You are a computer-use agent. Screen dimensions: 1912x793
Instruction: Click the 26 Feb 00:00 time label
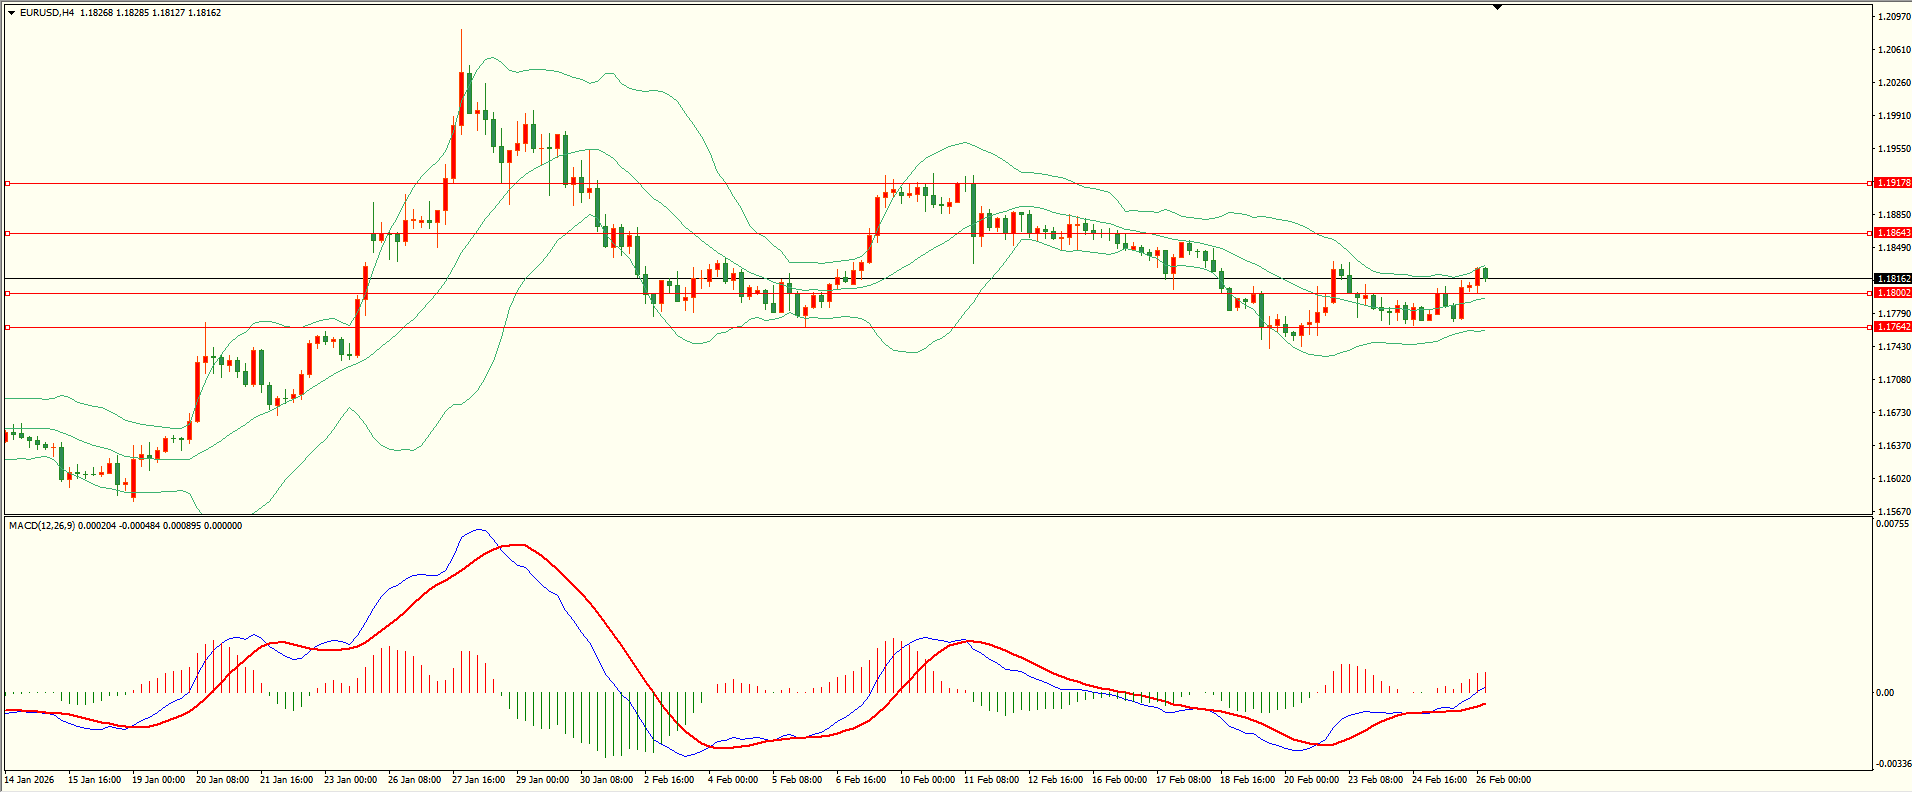(x=1503, y=780)
